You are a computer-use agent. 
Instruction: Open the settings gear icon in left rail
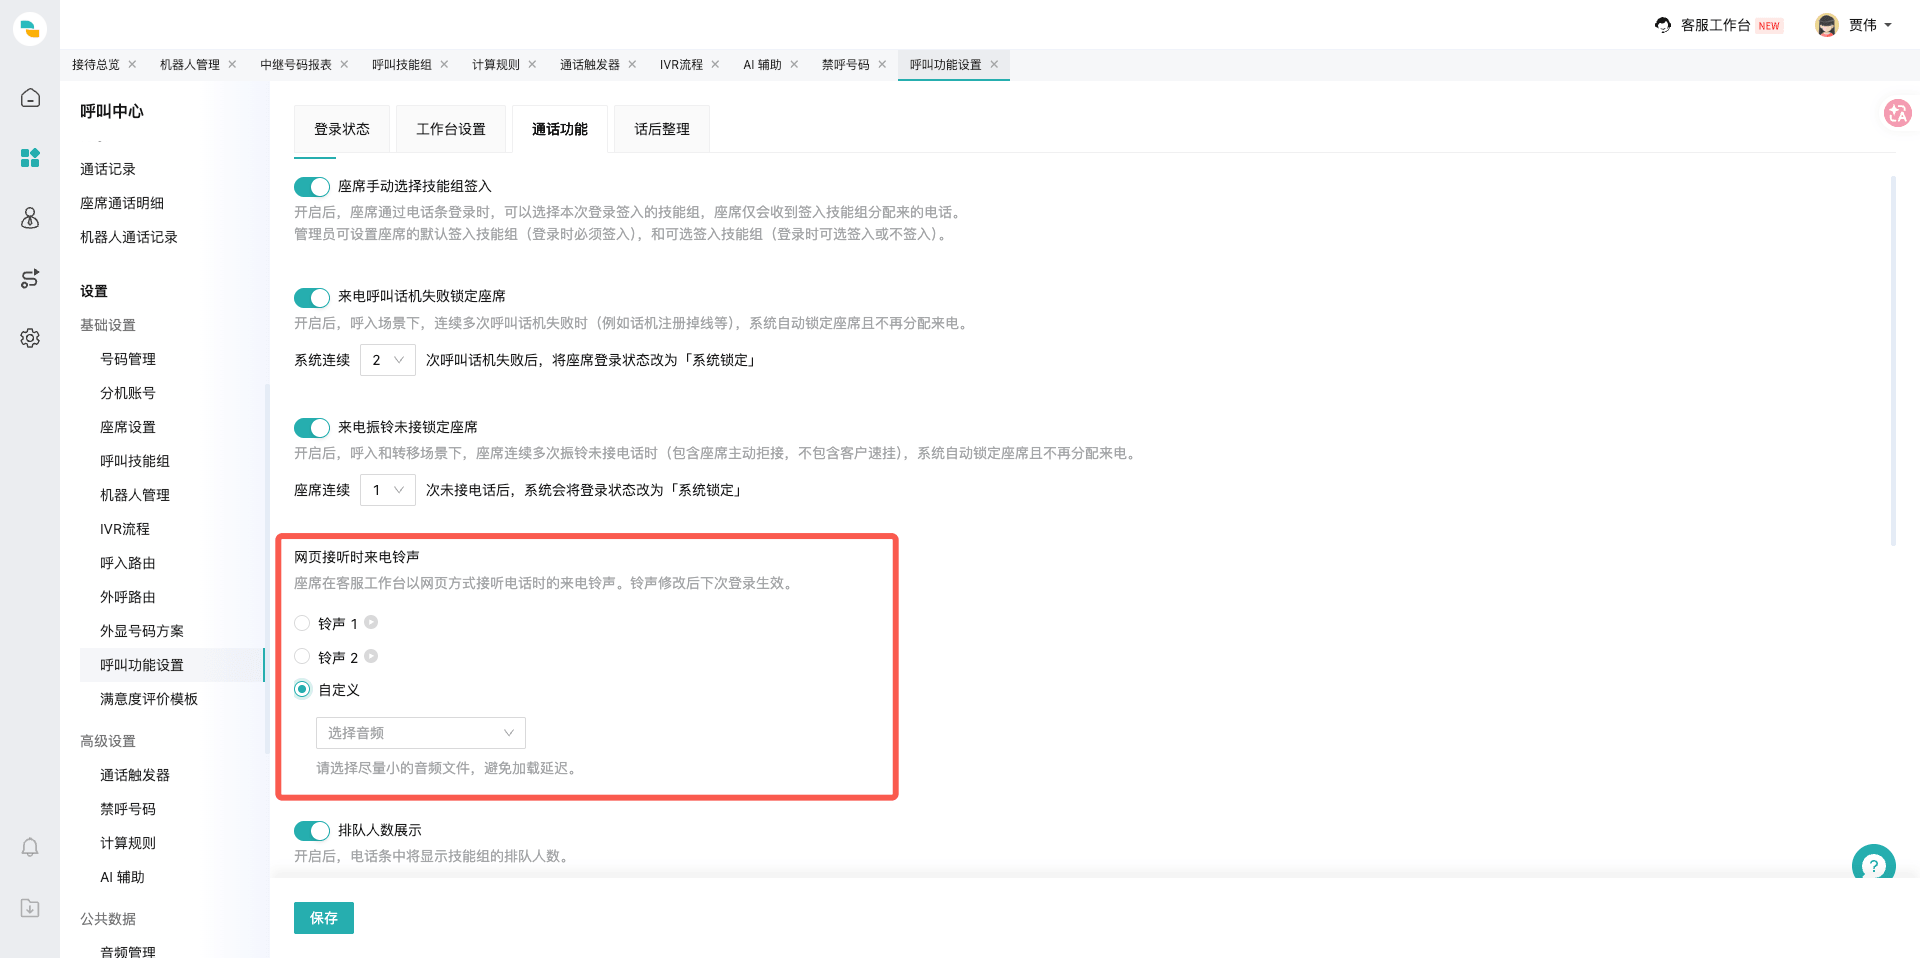(30, 338)
